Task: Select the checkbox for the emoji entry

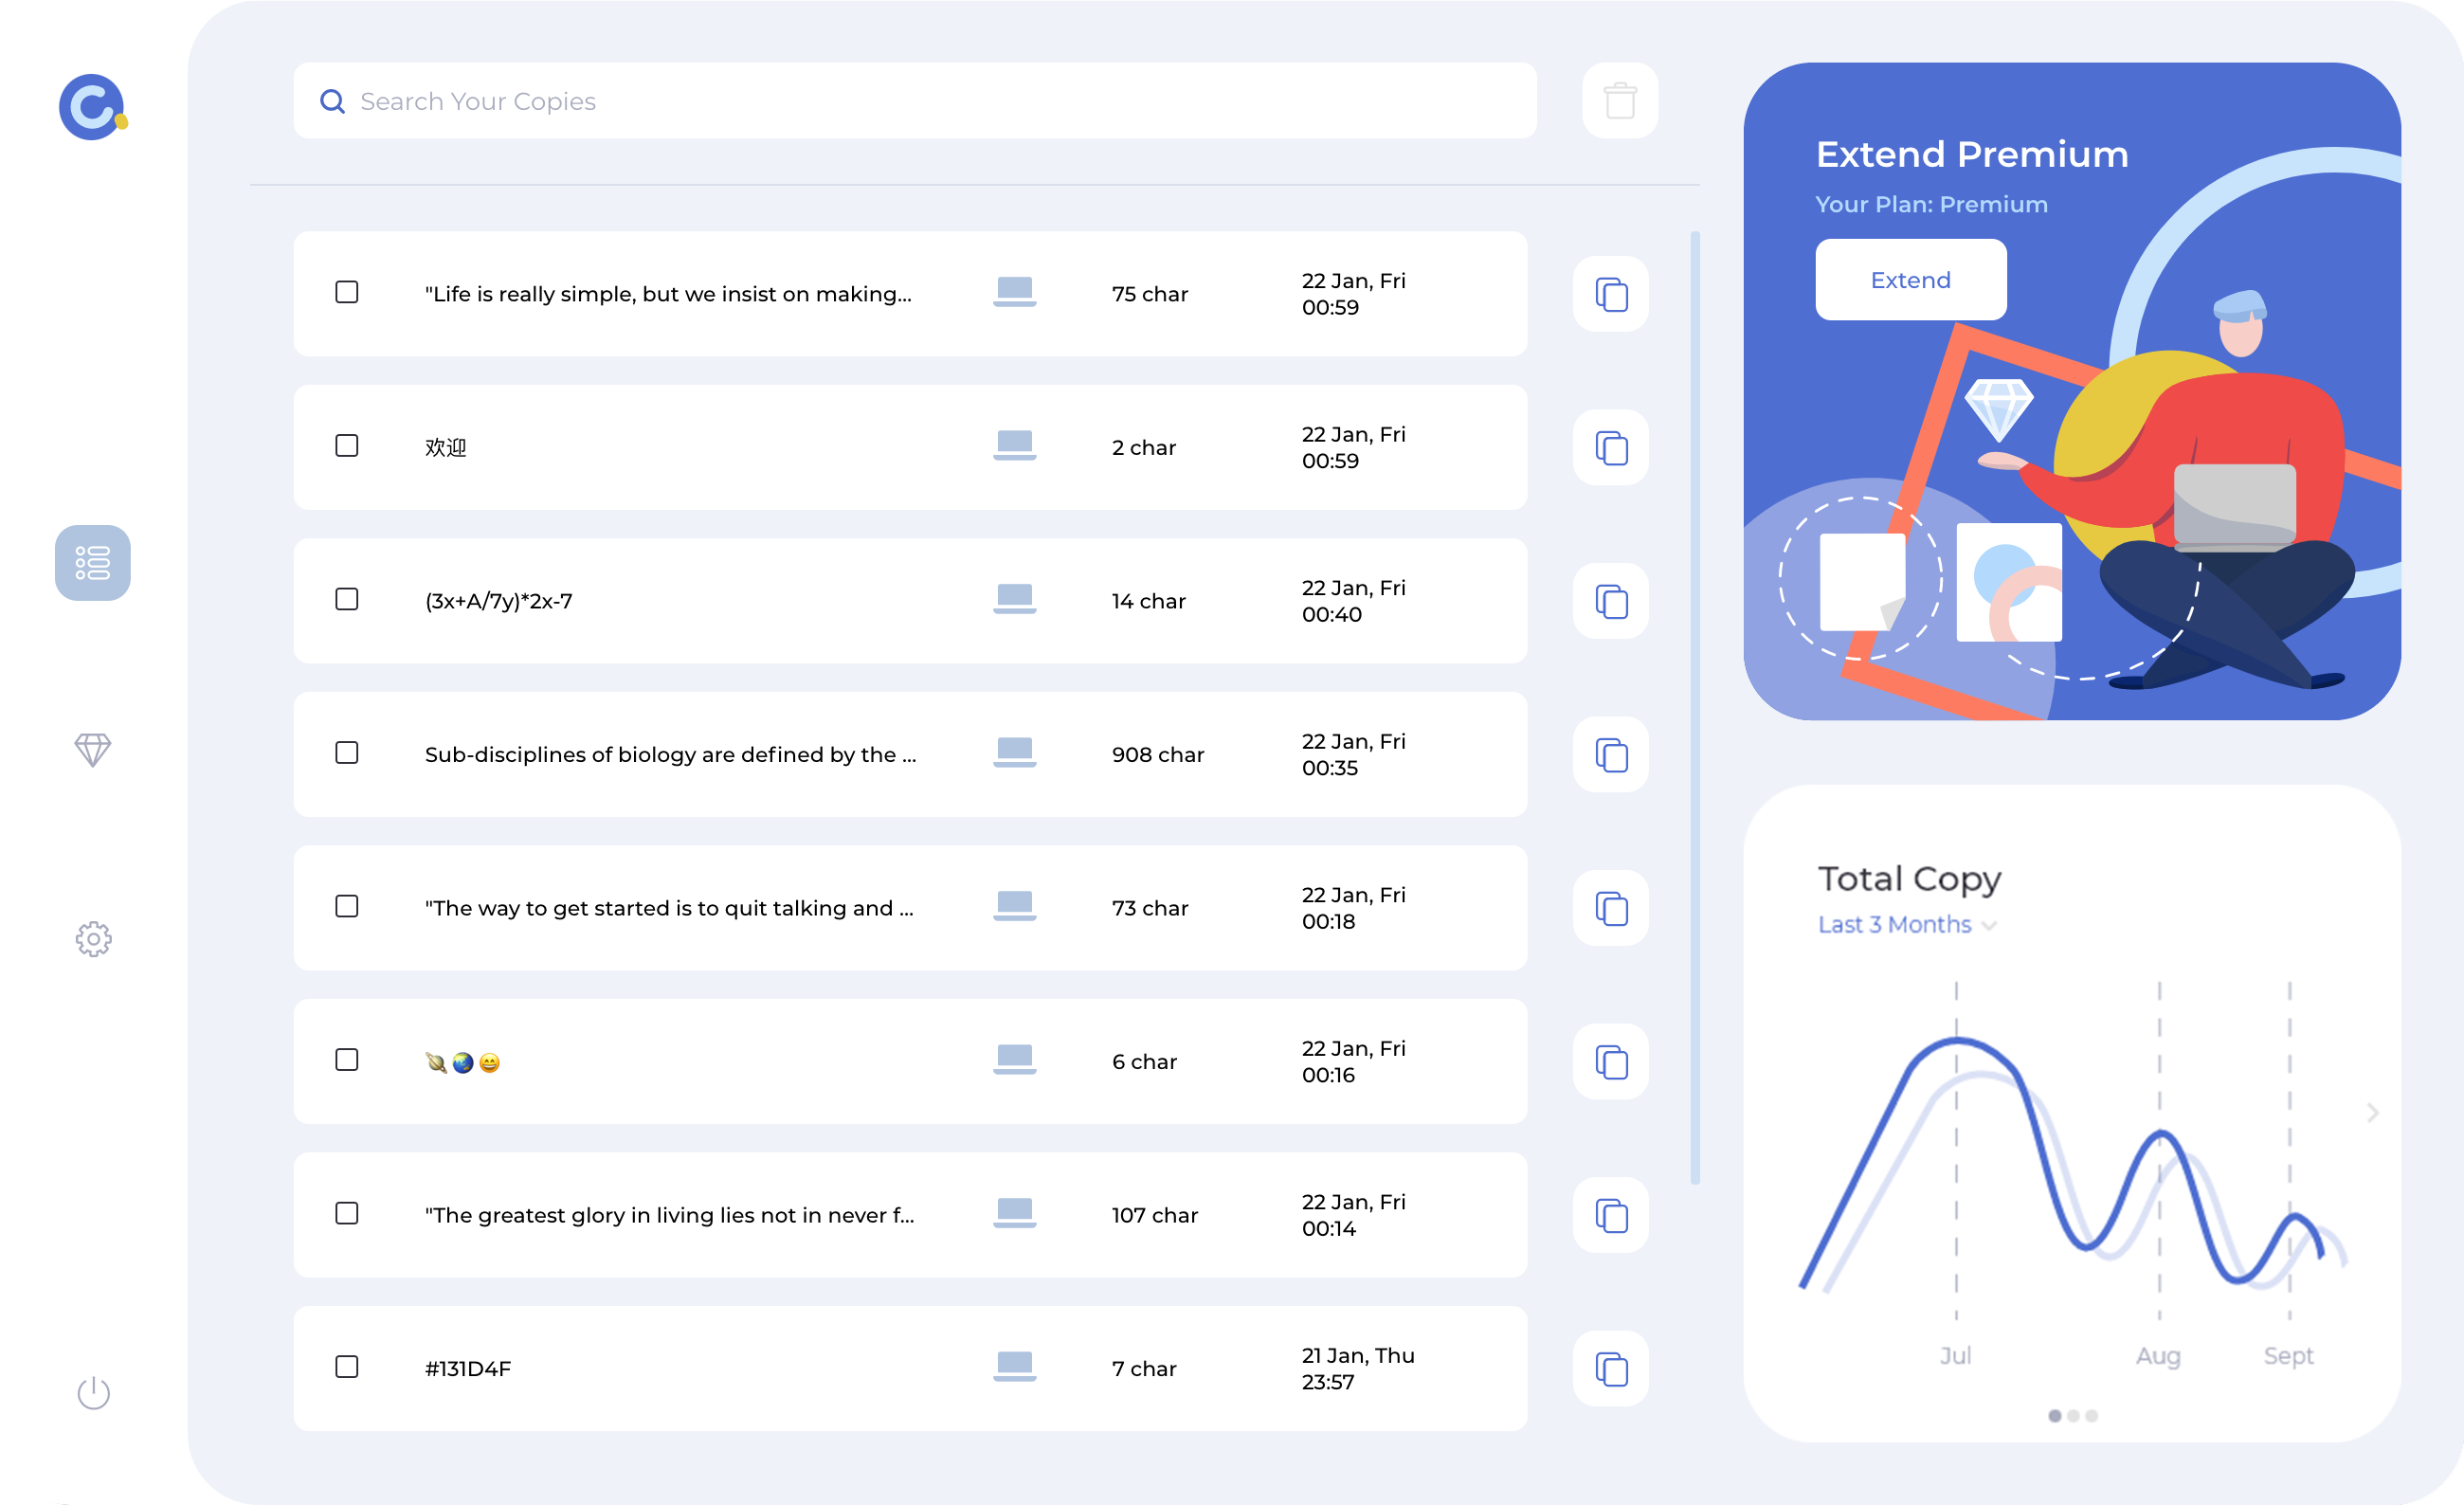Action: point(347,1060)
